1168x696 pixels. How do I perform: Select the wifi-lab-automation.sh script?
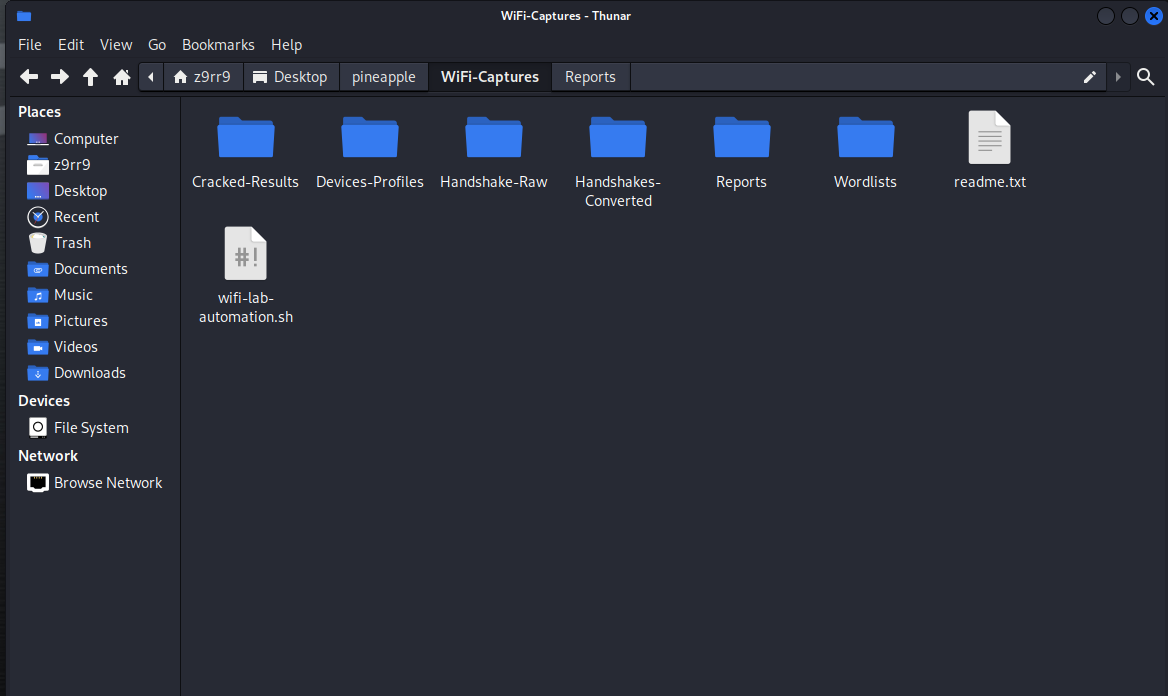pyautogui.click(x=245, y=253)
